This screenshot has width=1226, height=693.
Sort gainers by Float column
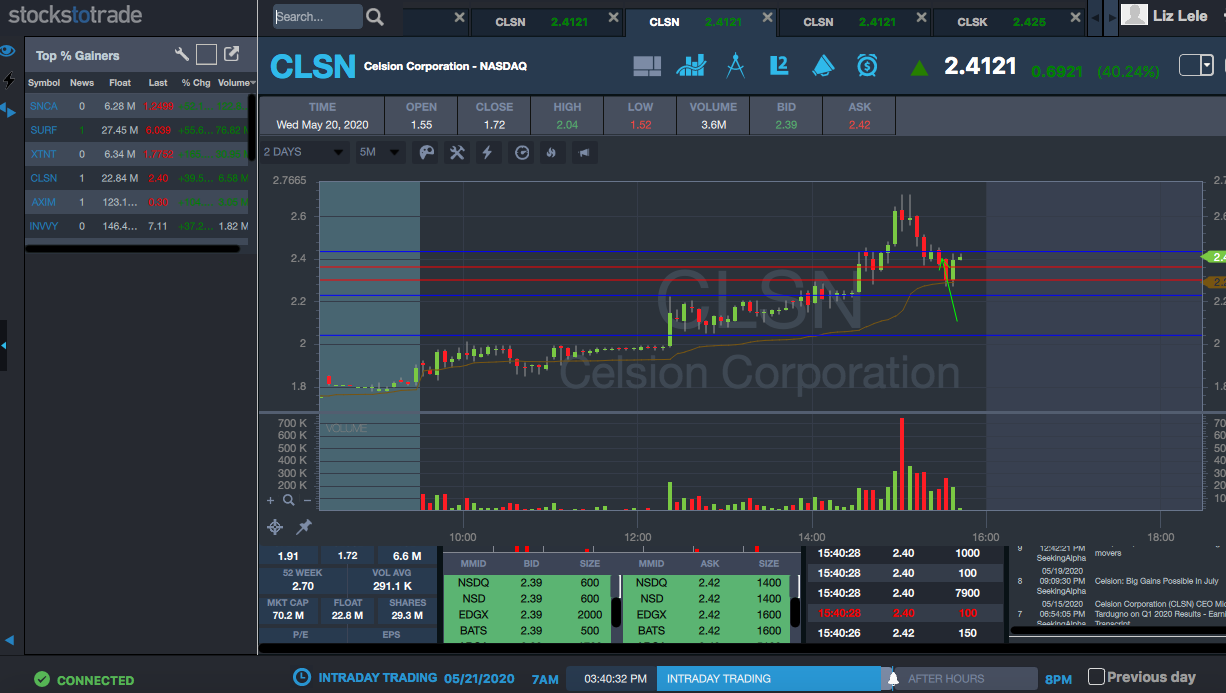pos(120,83)
